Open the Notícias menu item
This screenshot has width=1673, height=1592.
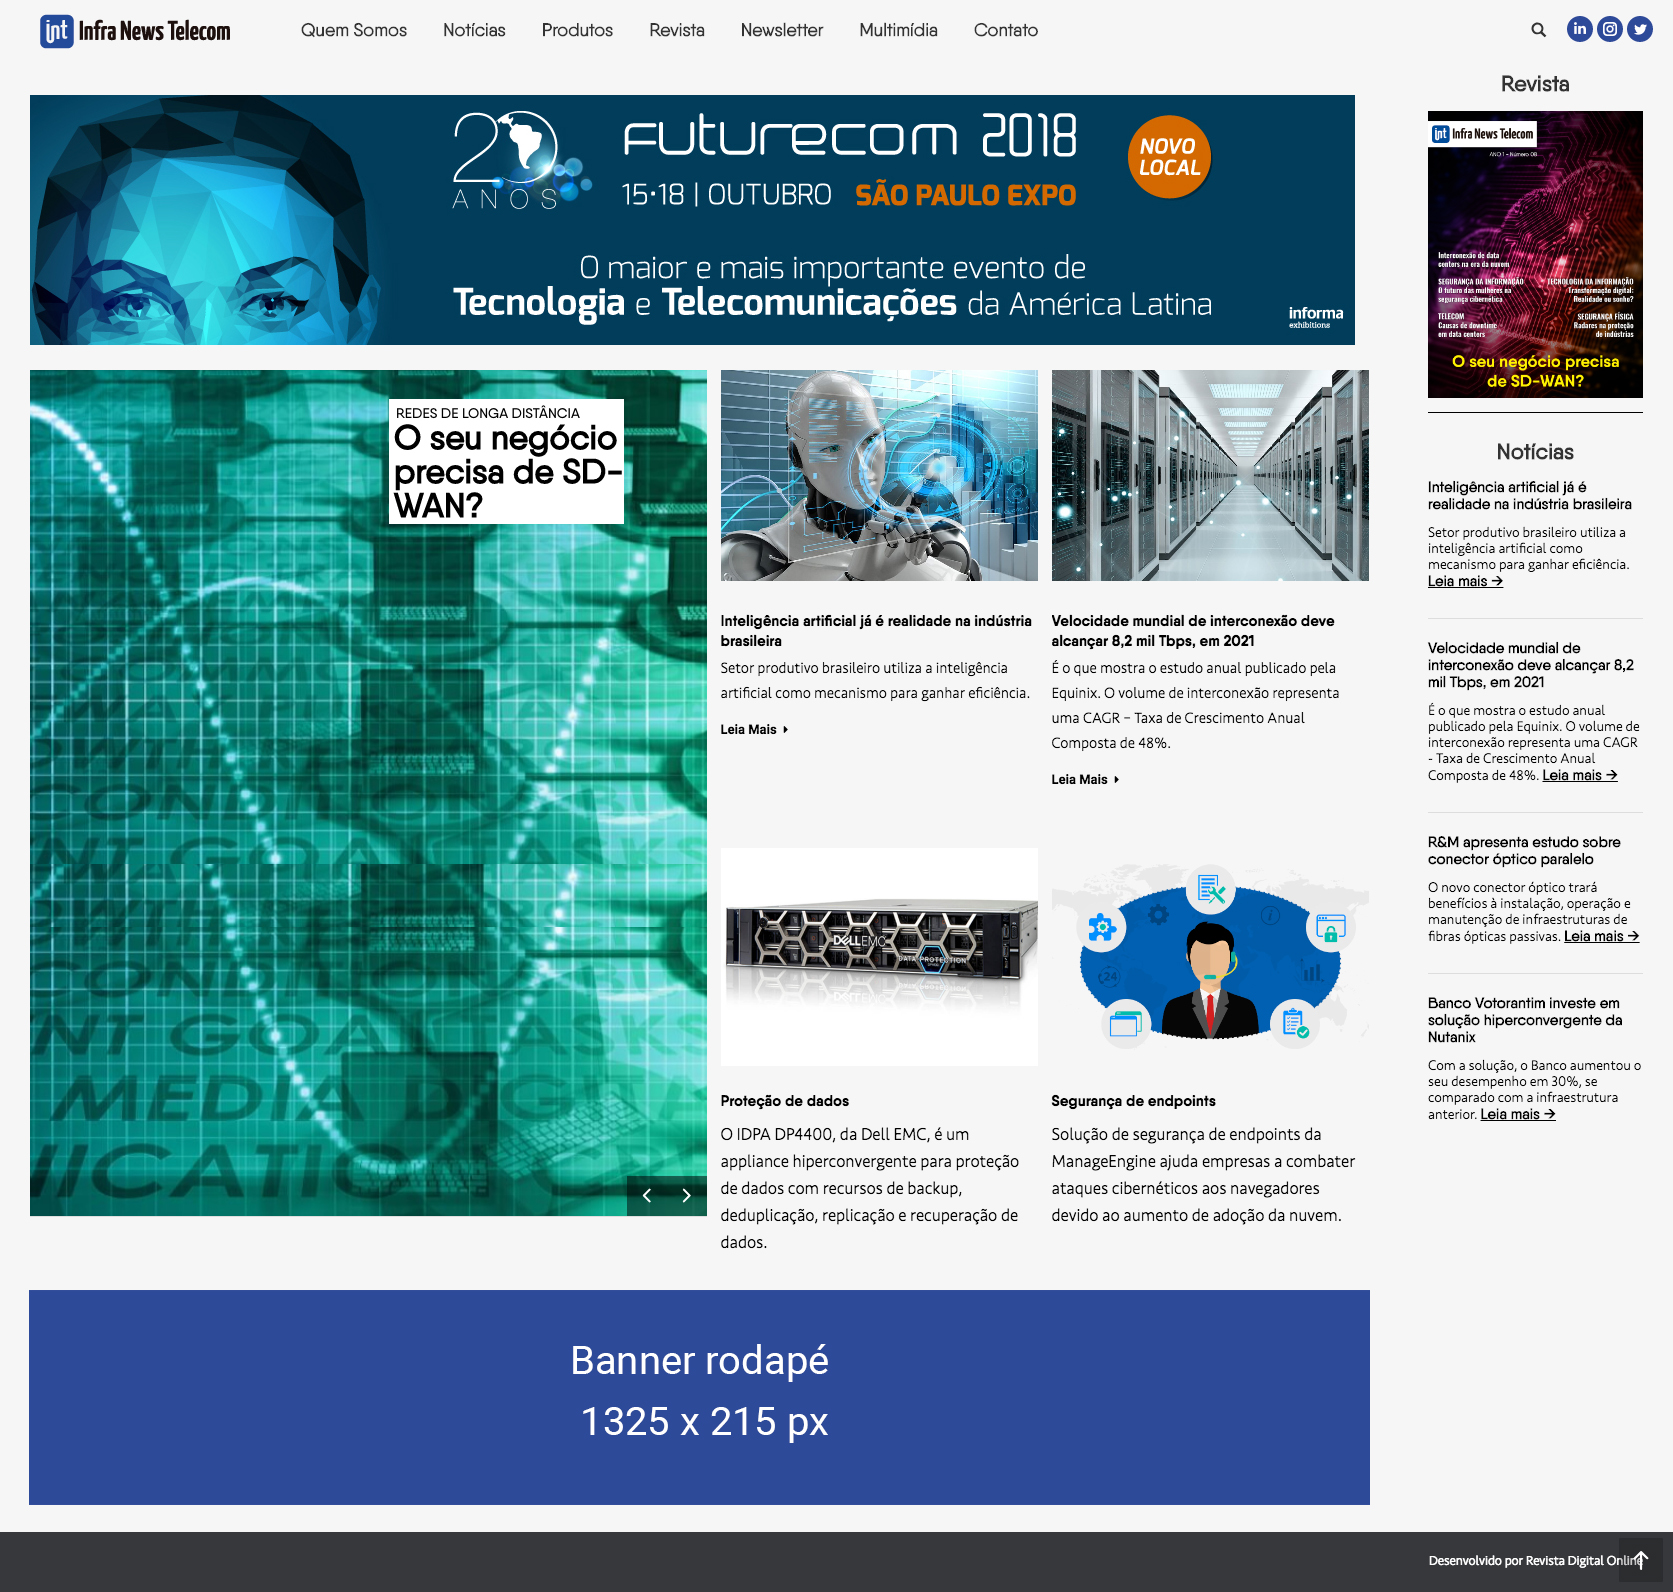[474, 30]
